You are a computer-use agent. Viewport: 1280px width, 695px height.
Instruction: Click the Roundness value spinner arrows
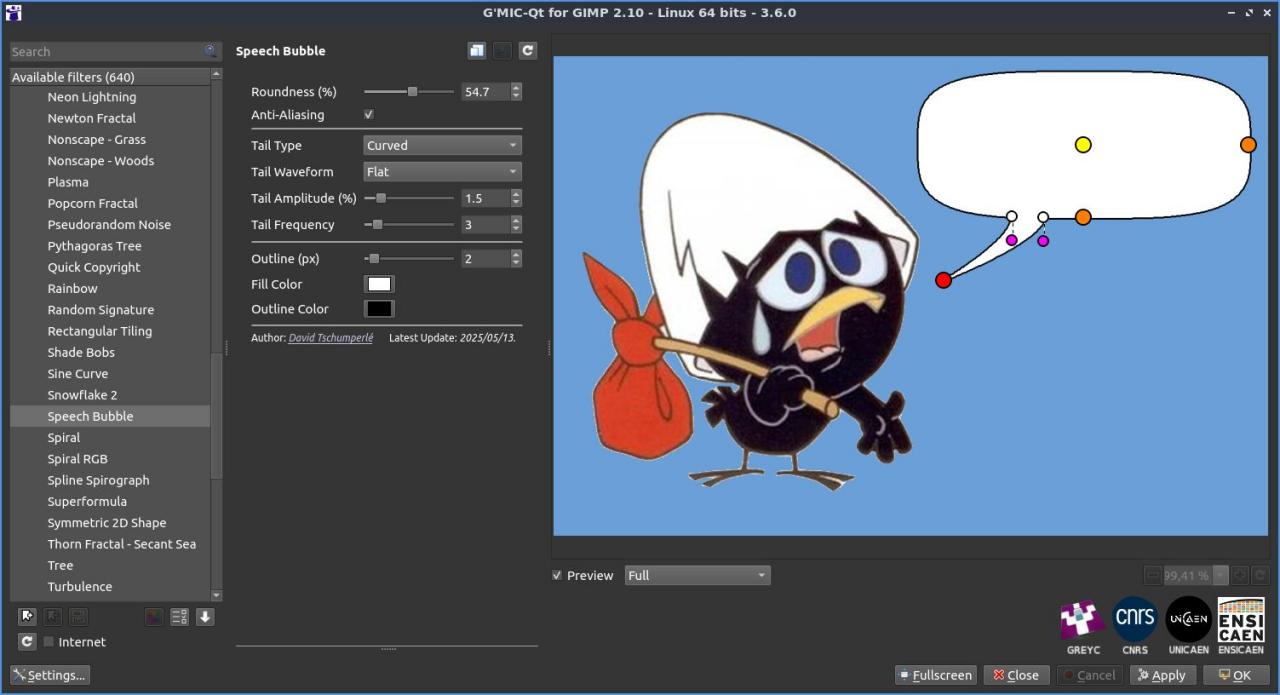pyautogui.click(x=516, y=92)
